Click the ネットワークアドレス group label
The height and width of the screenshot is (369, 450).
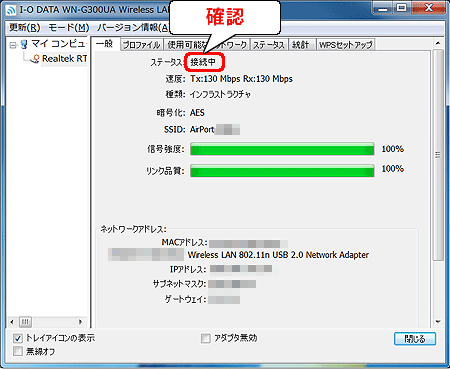point(133,229)
